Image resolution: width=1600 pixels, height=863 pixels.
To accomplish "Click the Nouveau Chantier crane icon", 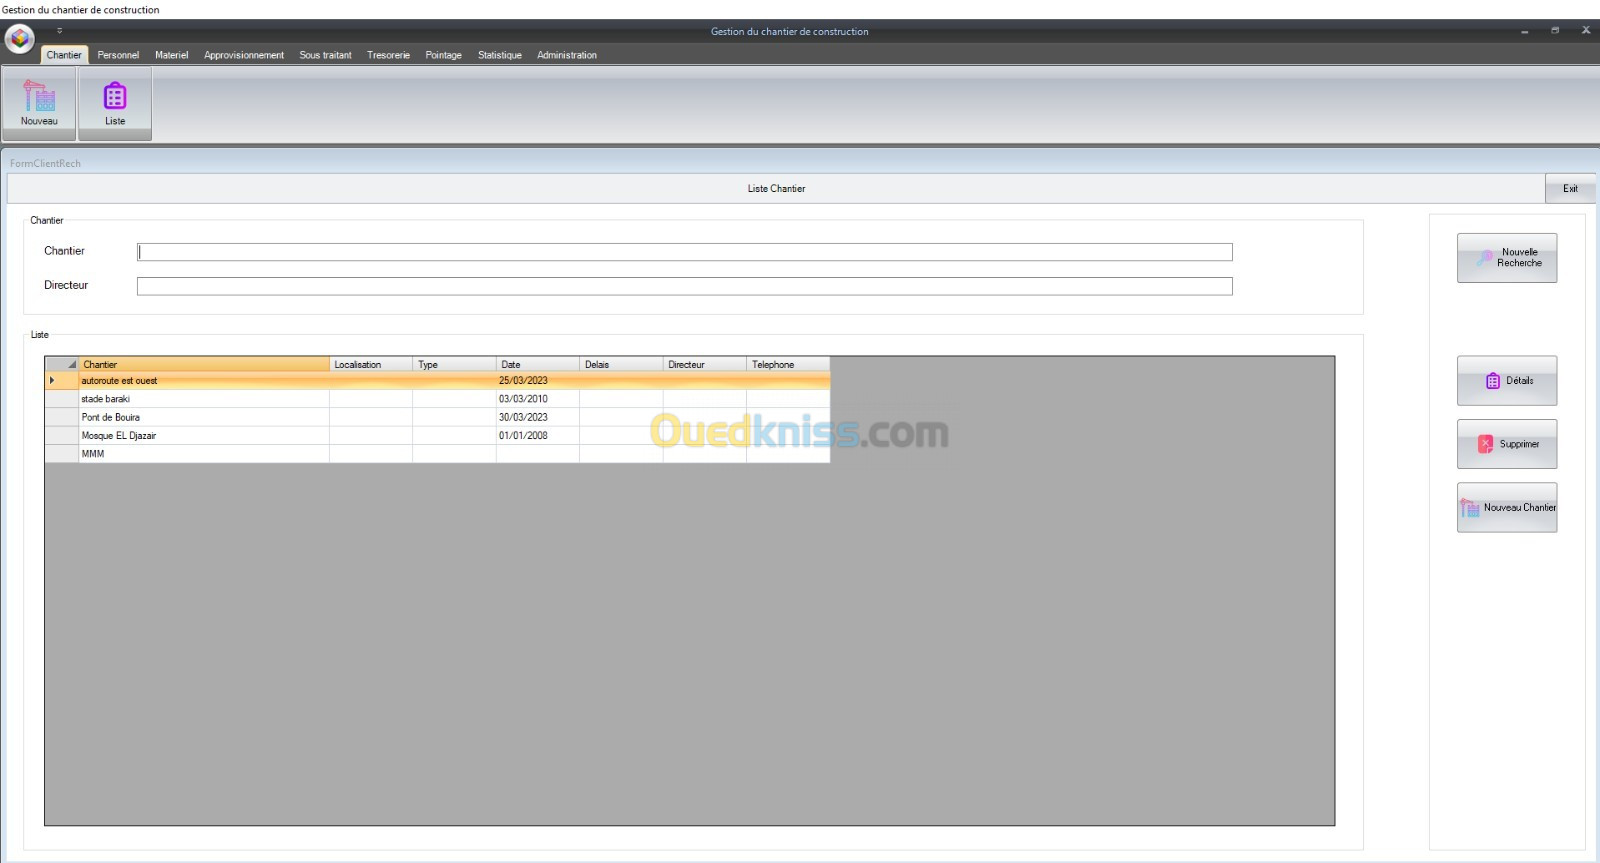I will [x=1469, y=508].
